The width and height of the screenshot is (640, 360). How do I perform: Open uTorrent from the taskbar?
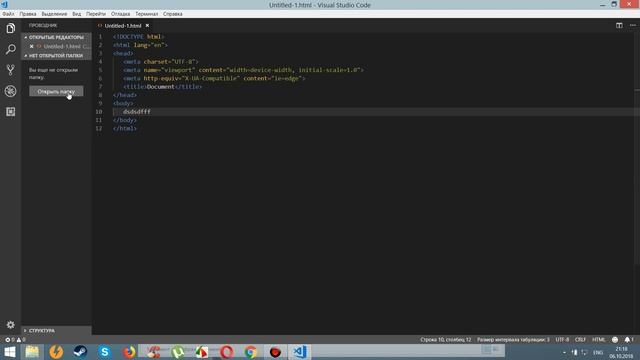coord(178,352)
